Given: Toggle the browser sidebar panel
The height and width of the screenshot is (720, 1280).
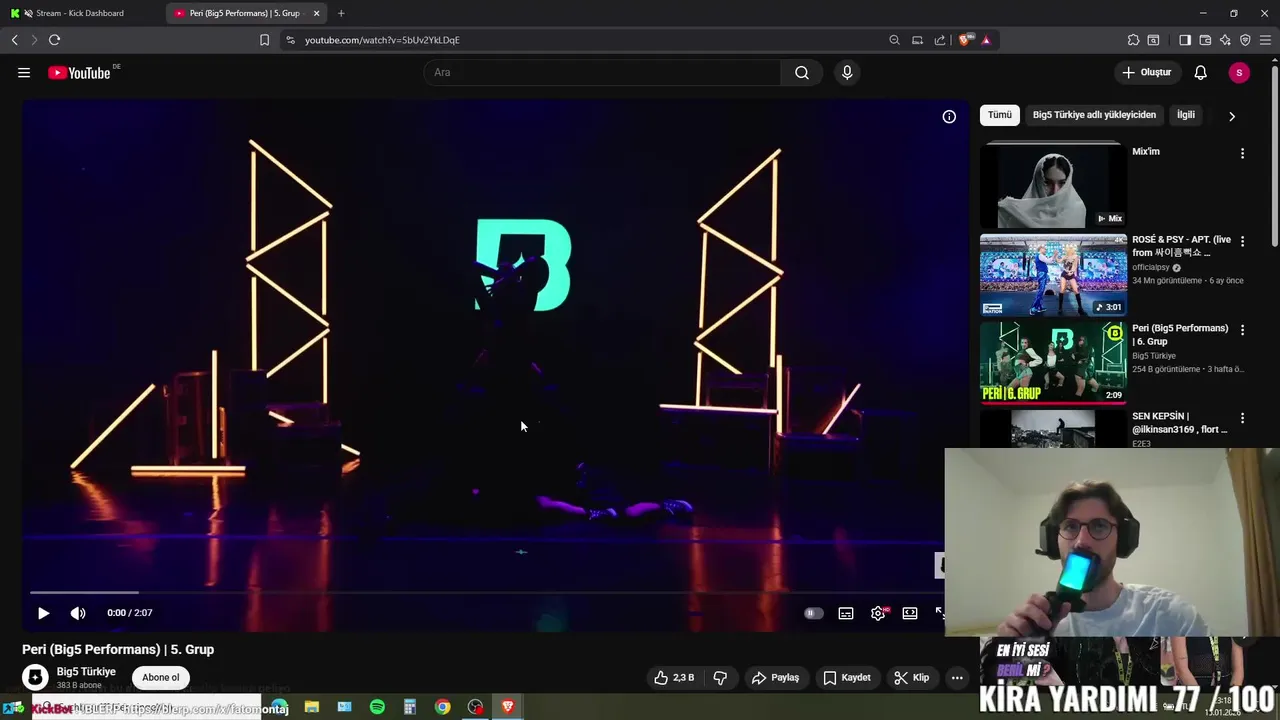Looking at the screenshot, I should point(1185,40).
